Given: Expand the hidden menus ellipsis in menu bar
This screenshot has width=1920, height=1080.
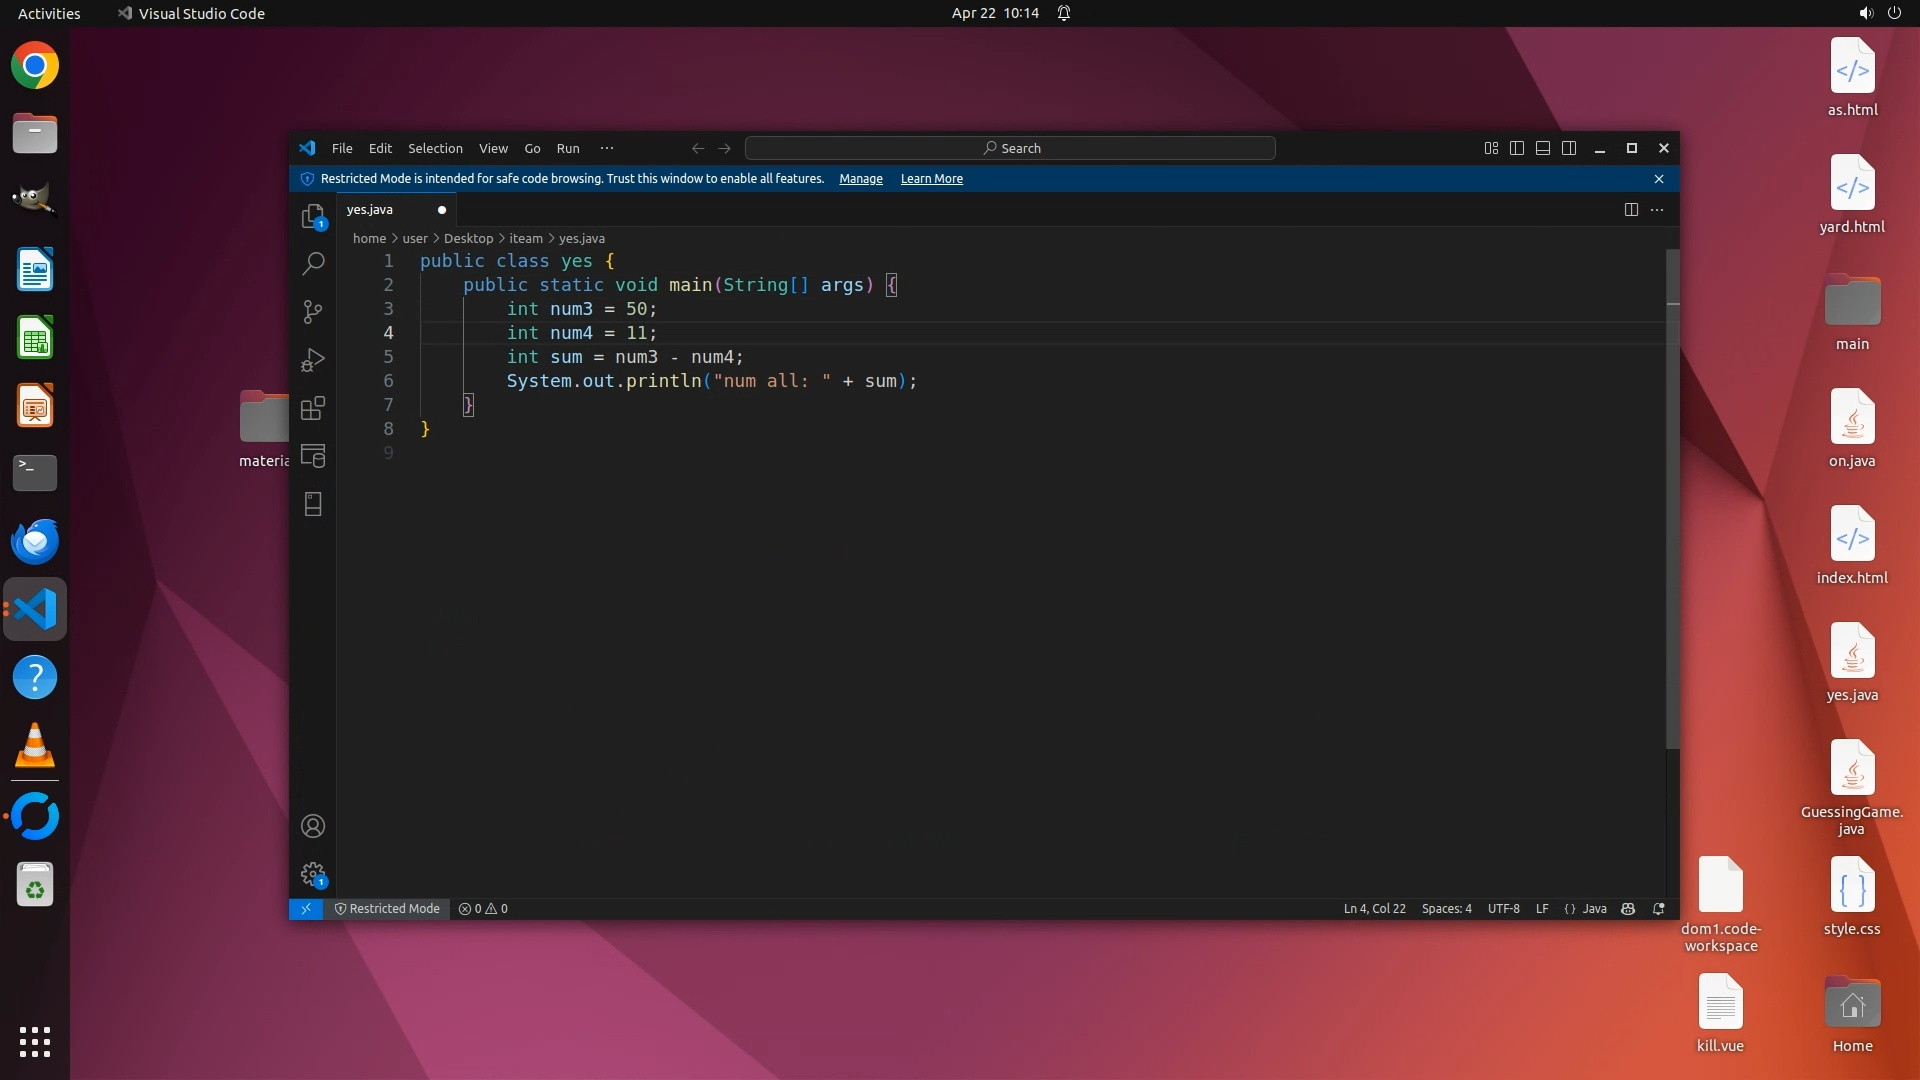Looking at the screenshot, I should coord(607,148).
